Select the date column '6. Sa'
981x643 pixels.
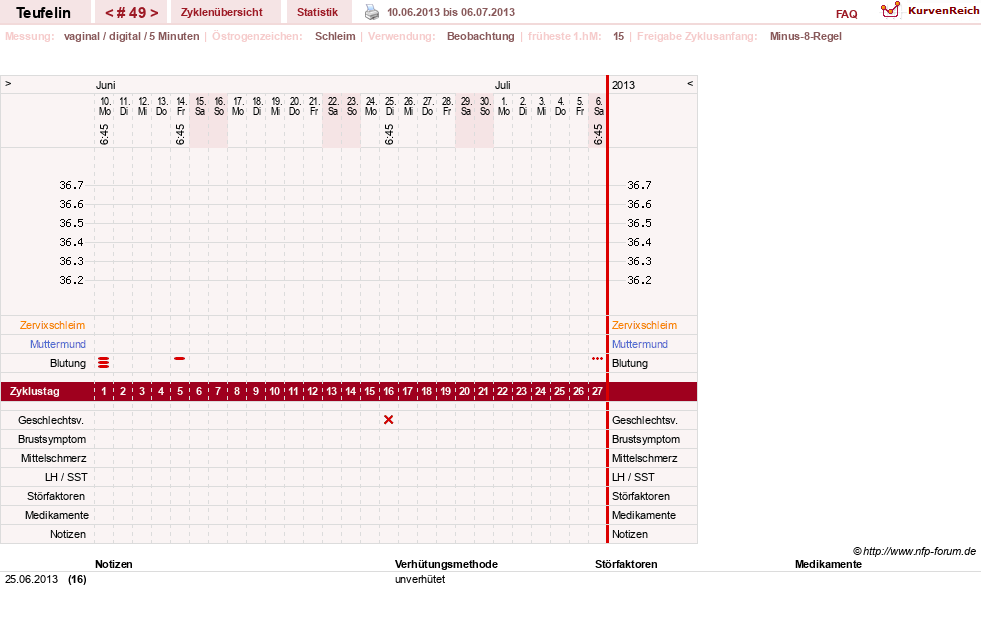click(x=599, y=106)
